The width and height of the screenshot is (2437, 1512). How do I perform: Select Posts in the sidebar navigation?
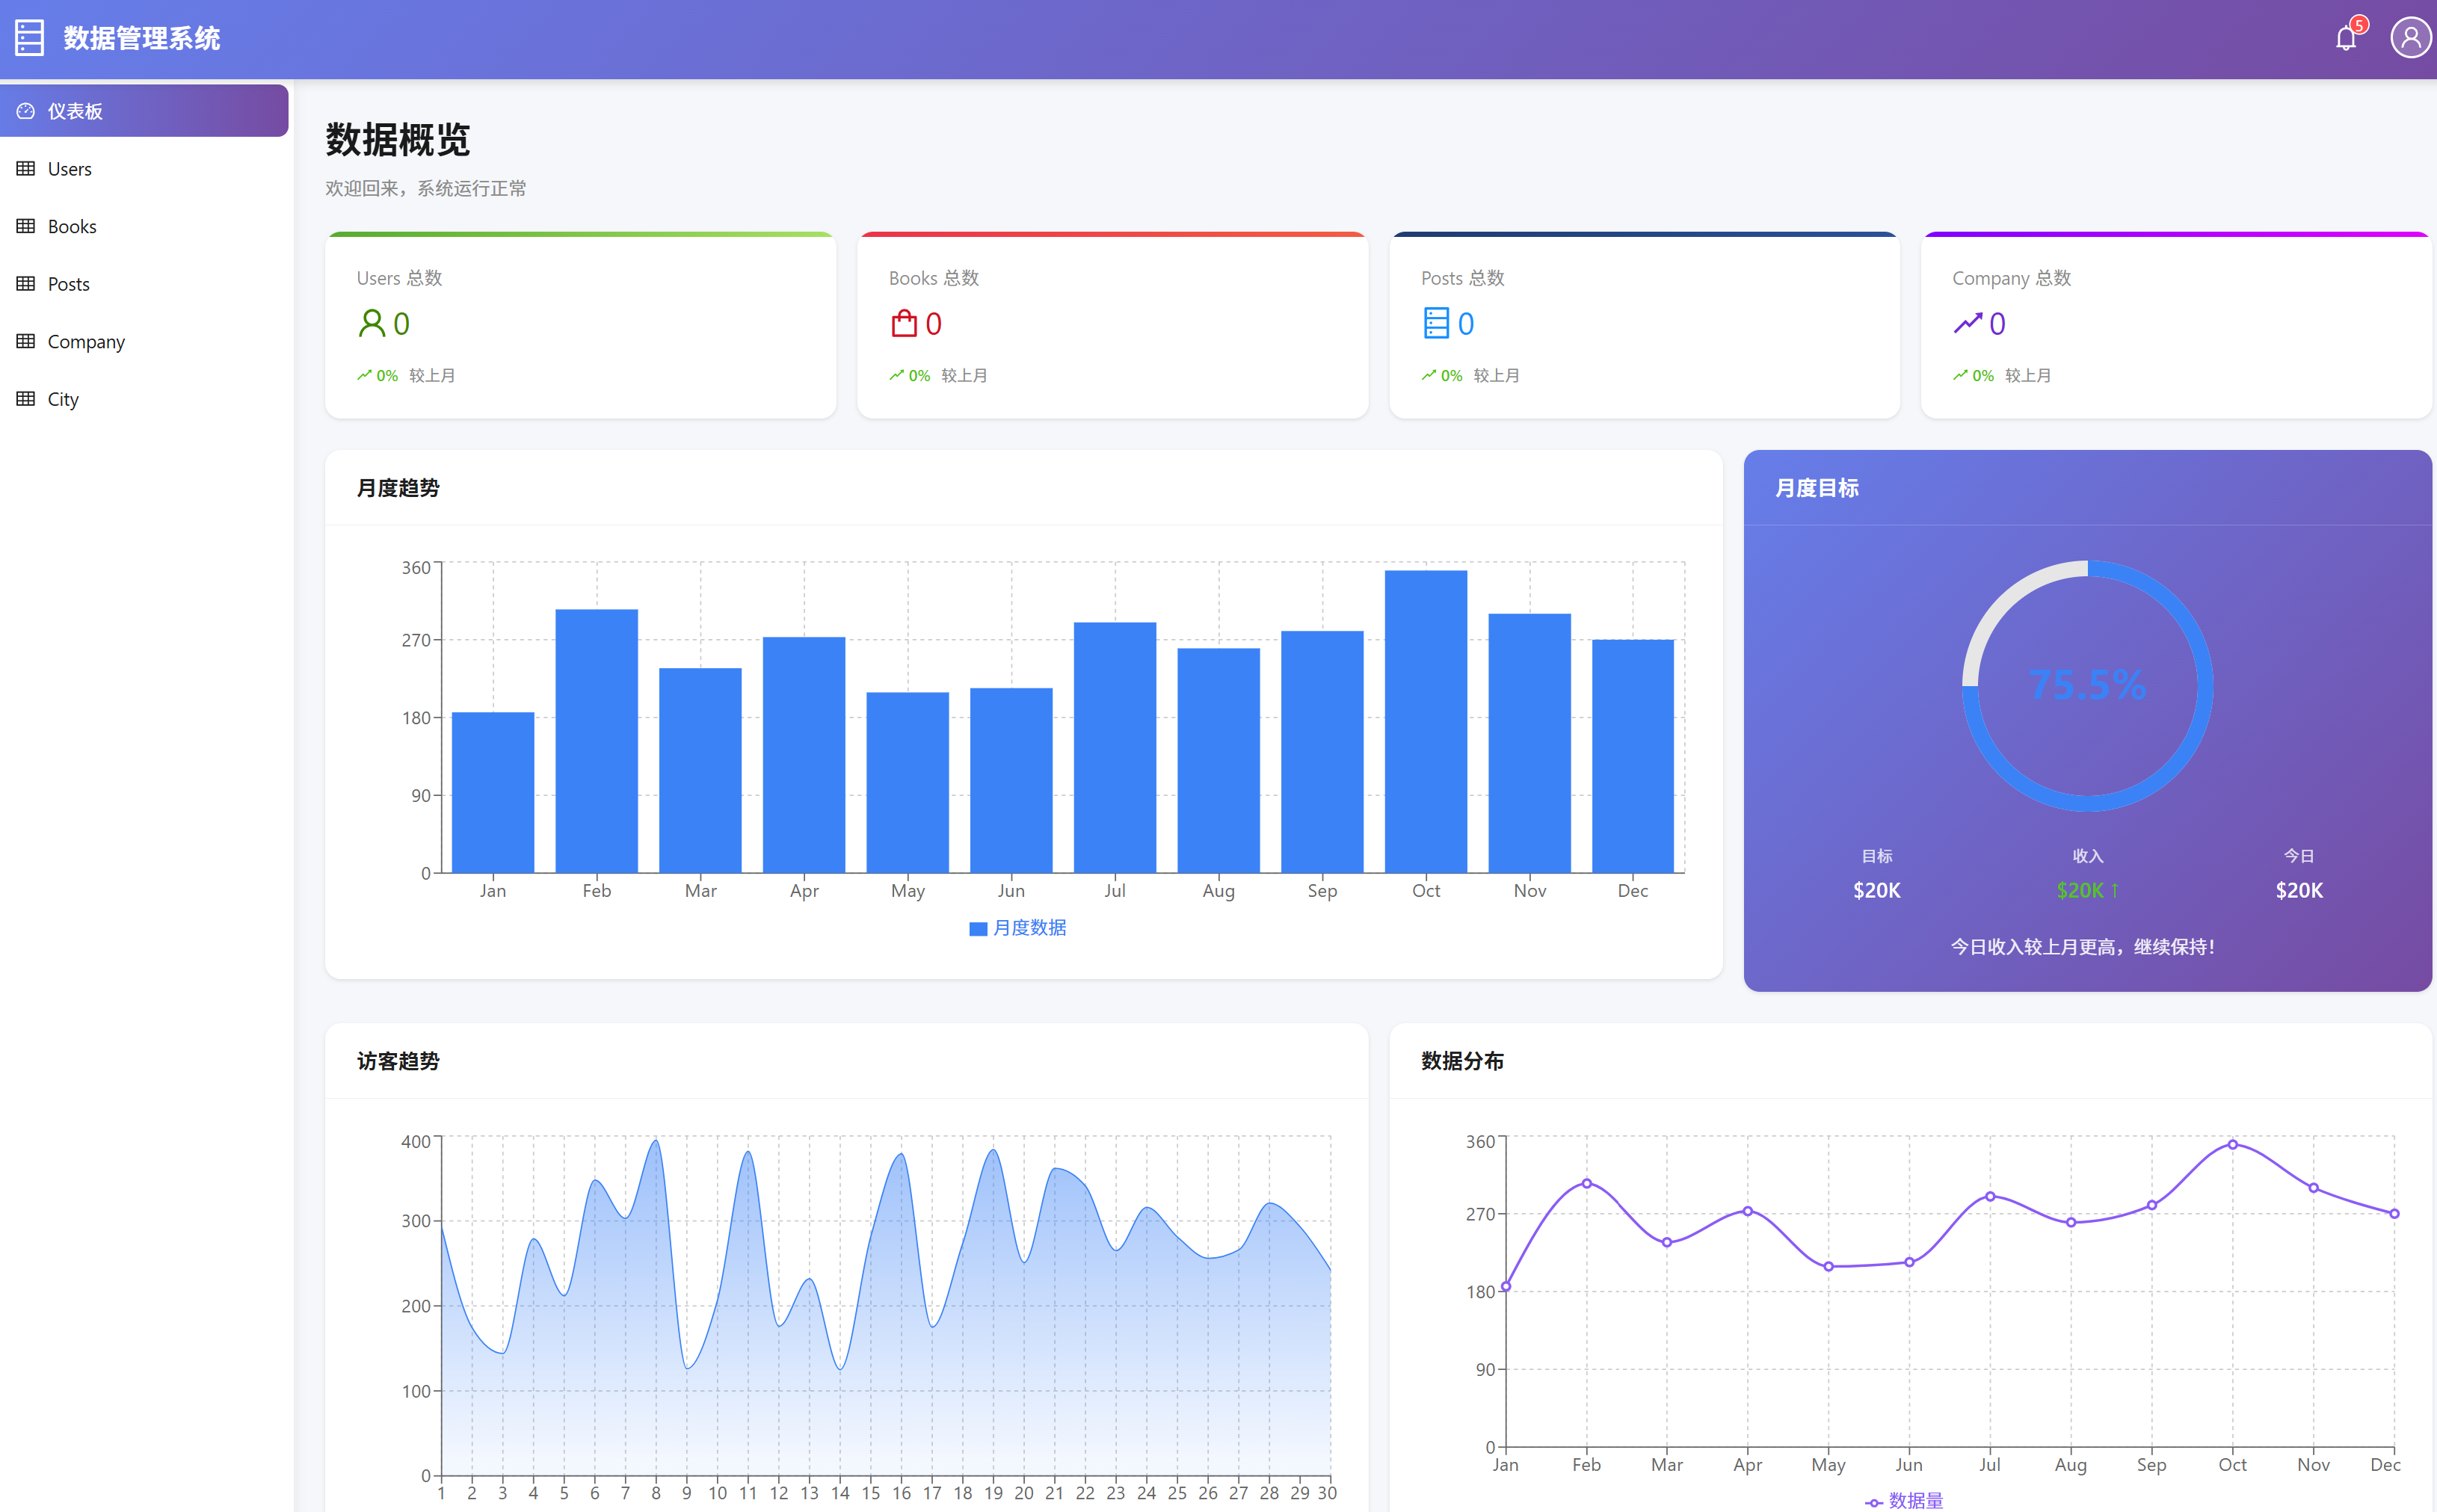click(x=67, y=283)
